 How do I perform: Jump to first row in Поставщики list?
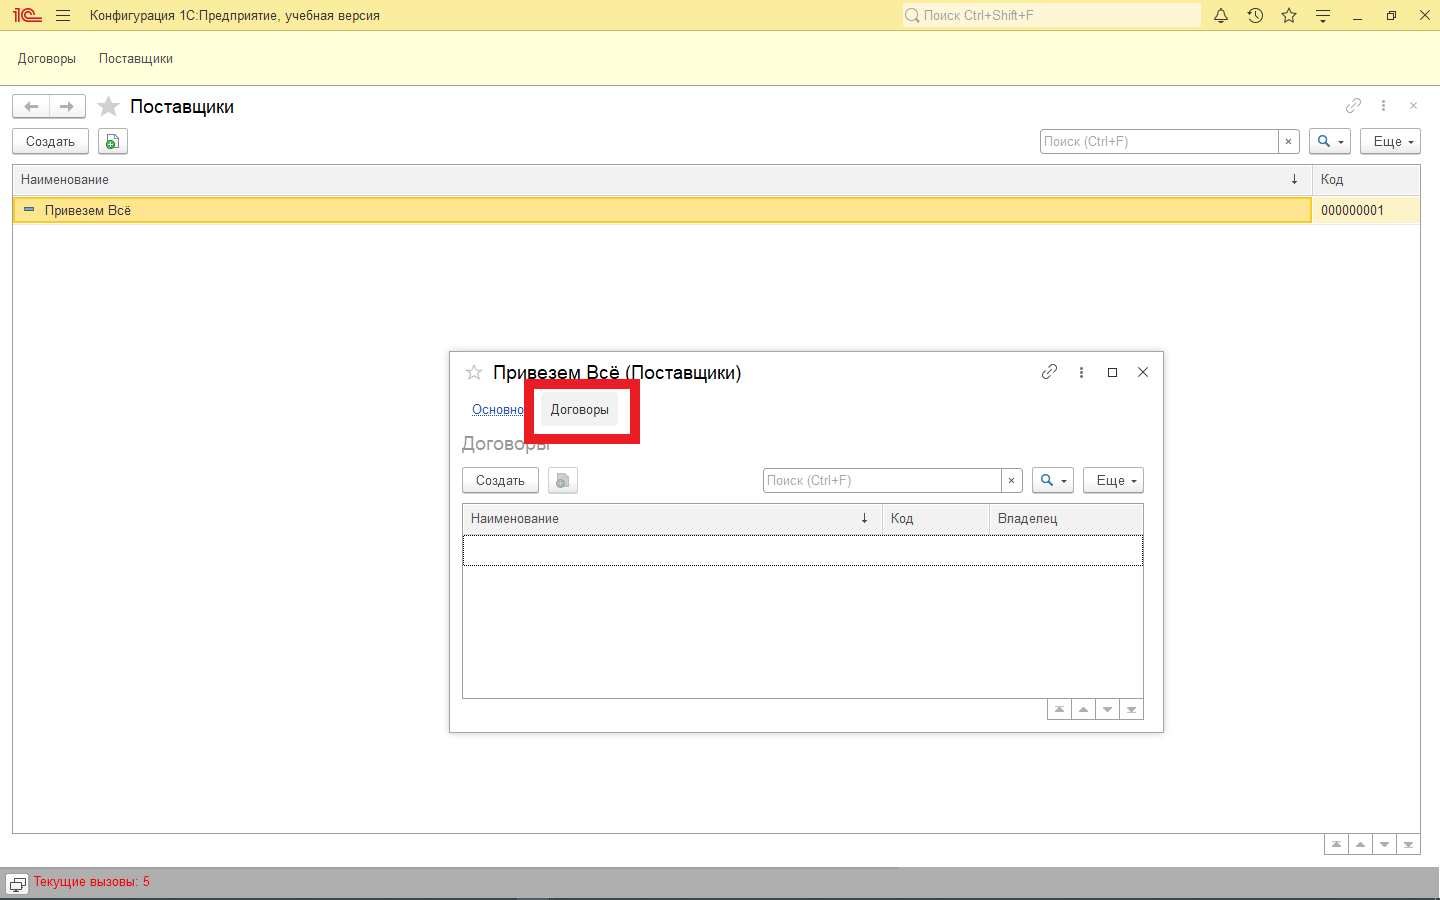point(1336,845)
